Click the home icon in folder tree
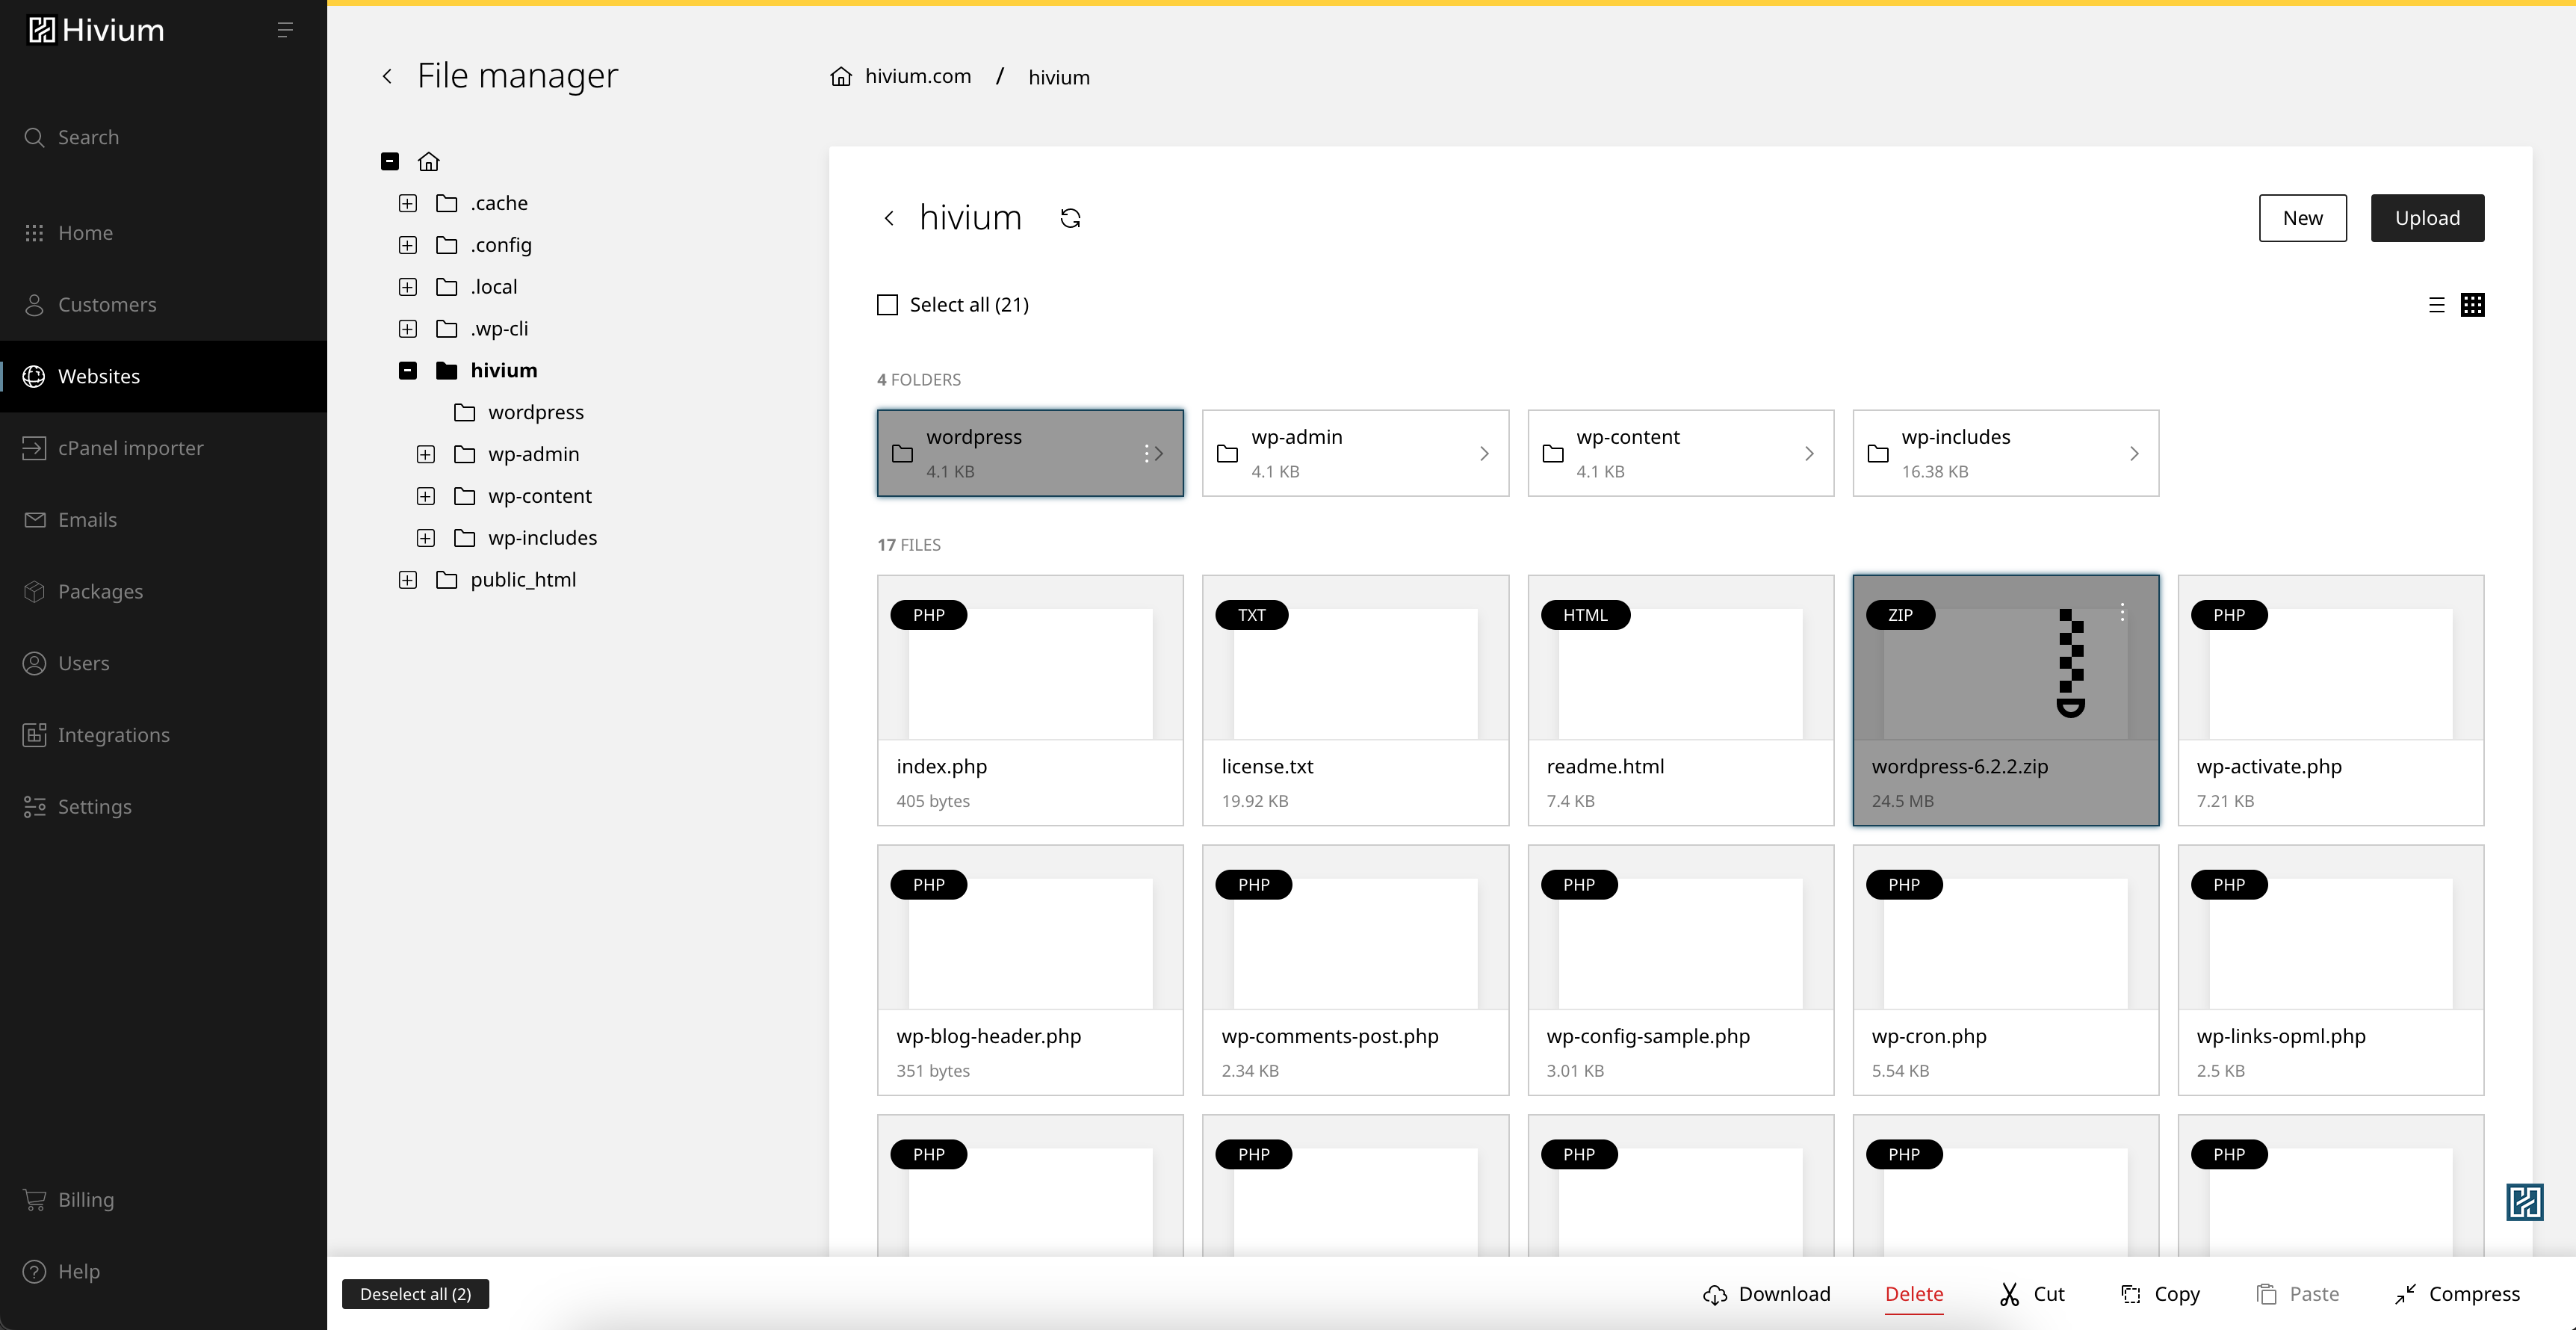 pyautogui.click(x=429, y=162)
